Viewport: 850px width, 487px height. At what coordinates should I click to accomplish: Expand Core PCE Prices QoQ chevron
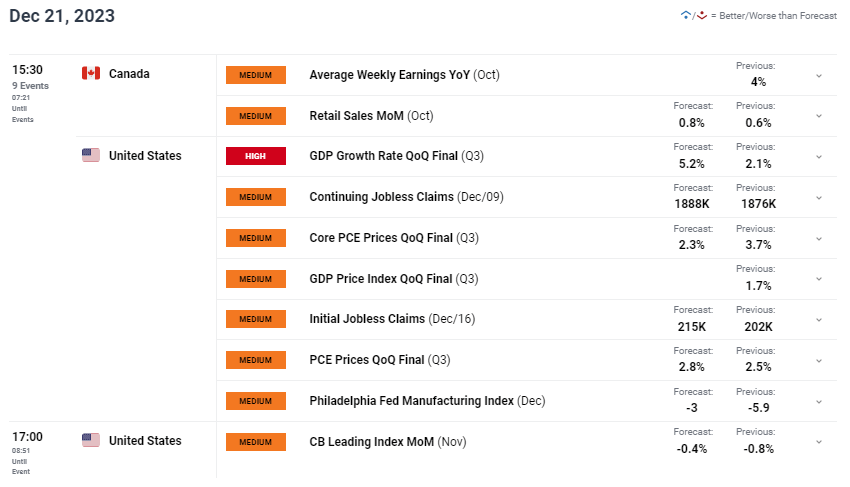819,239
